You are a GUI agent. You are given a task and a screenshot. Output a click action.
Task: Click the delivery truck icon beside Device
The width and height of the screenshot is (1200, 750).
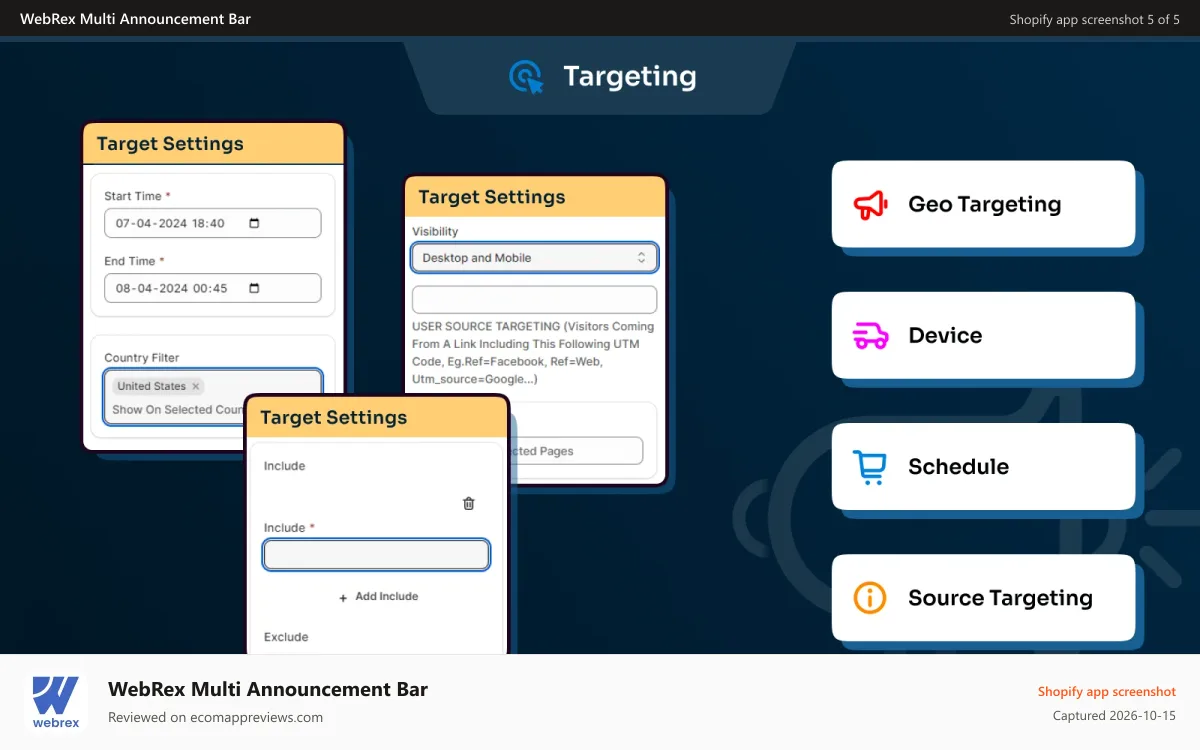870,335
